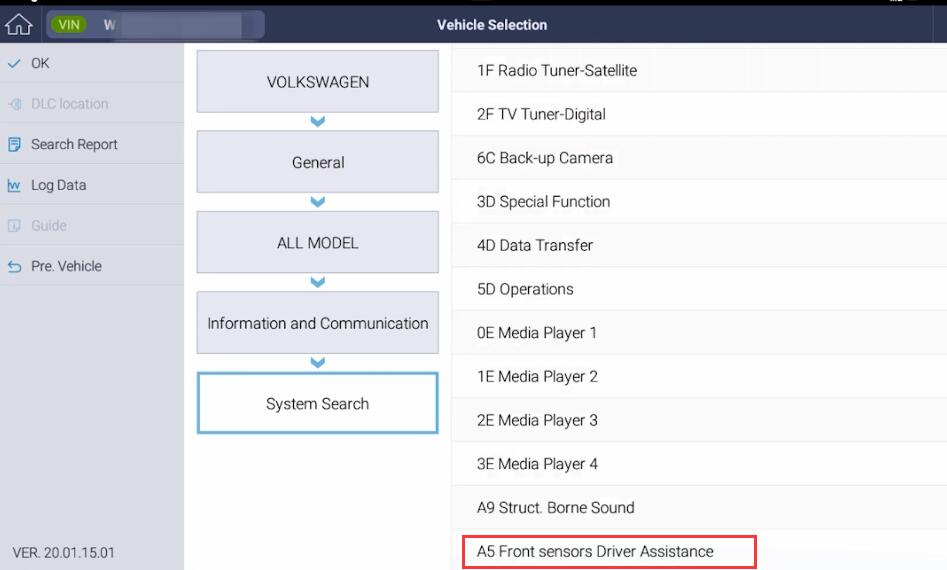Image resolution: width=947 pixels, height=570 pixels.
Task: Click the Pre. Vehicle back-arrow icon
Action: (x=14, y=266)
